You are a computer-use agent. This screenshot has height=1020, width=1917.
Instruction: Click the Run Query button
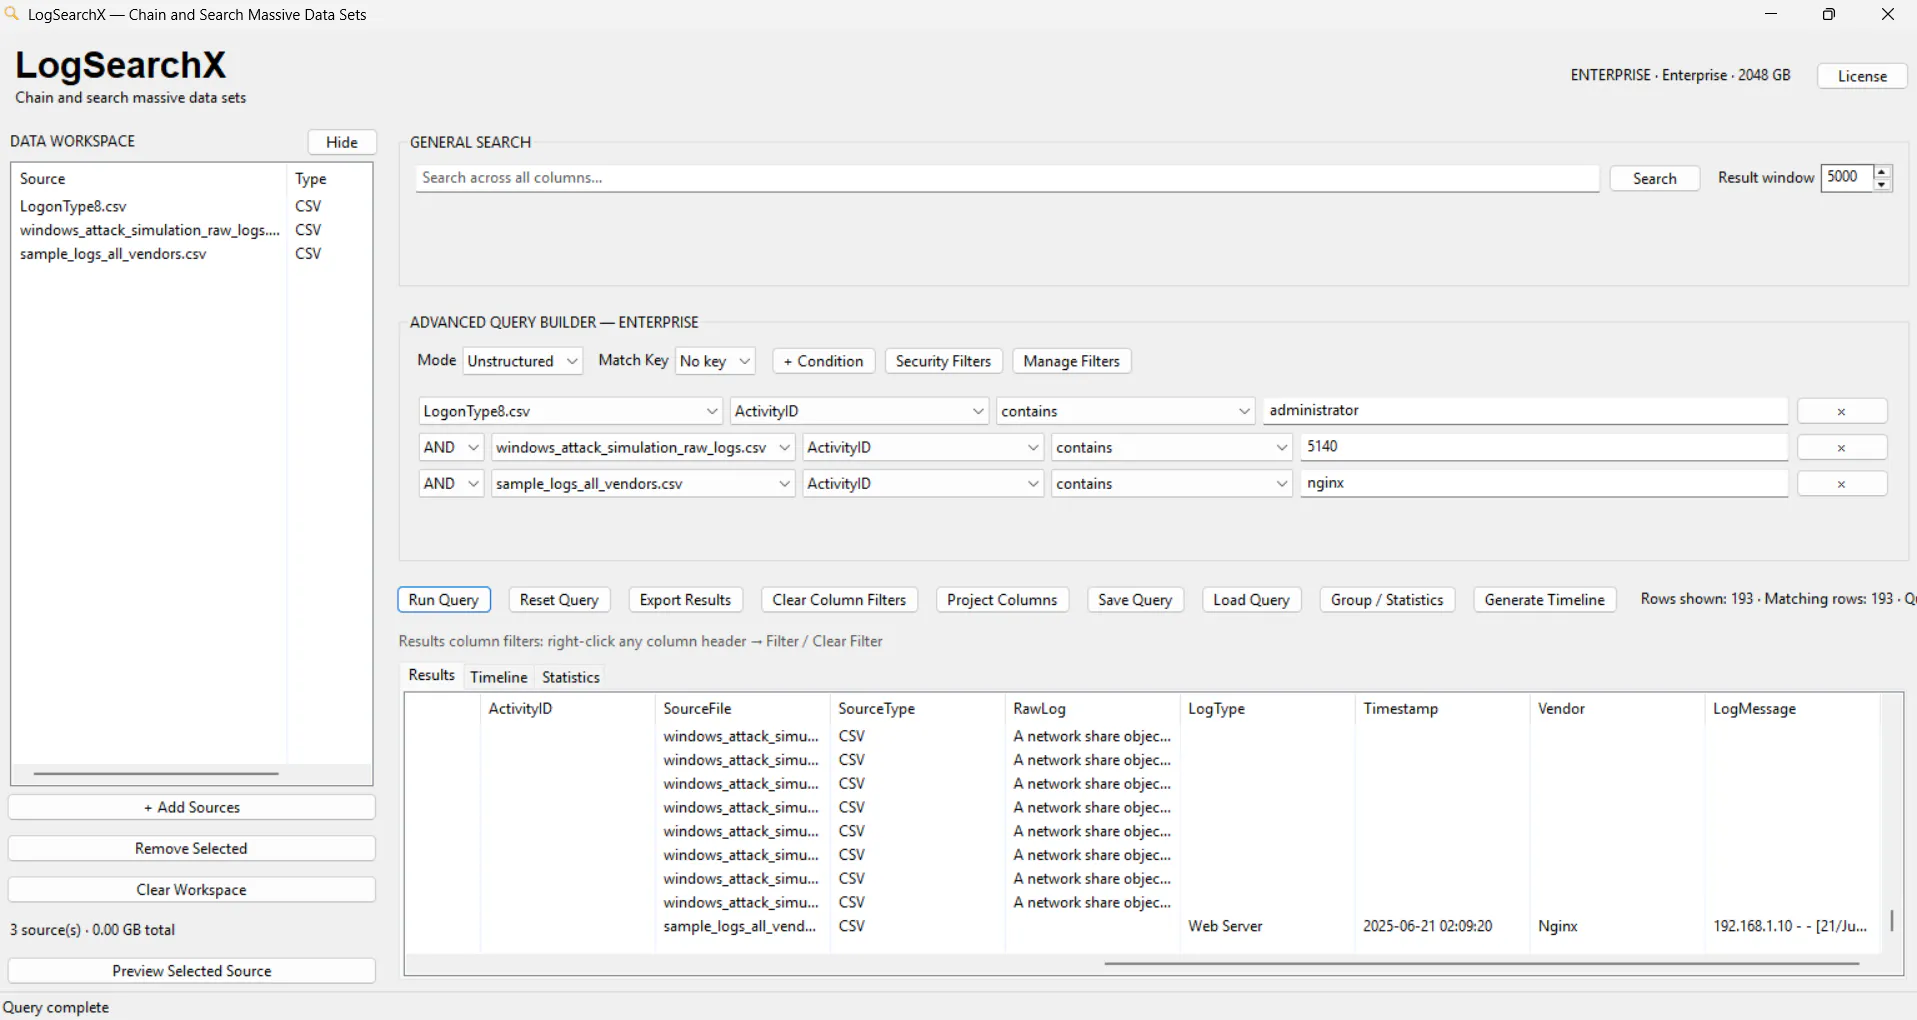[x=444, y=600]
